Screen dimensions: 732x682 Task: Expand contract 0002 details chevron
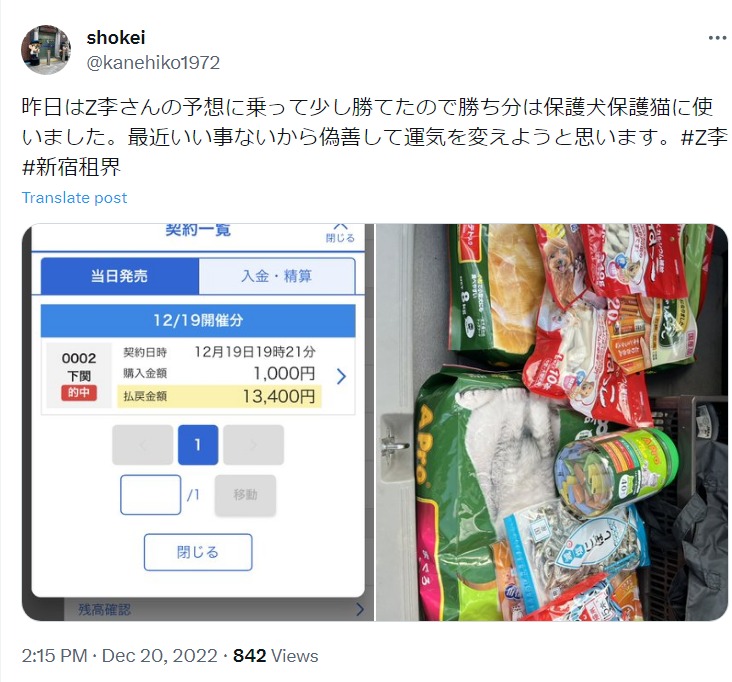(341, 376)
